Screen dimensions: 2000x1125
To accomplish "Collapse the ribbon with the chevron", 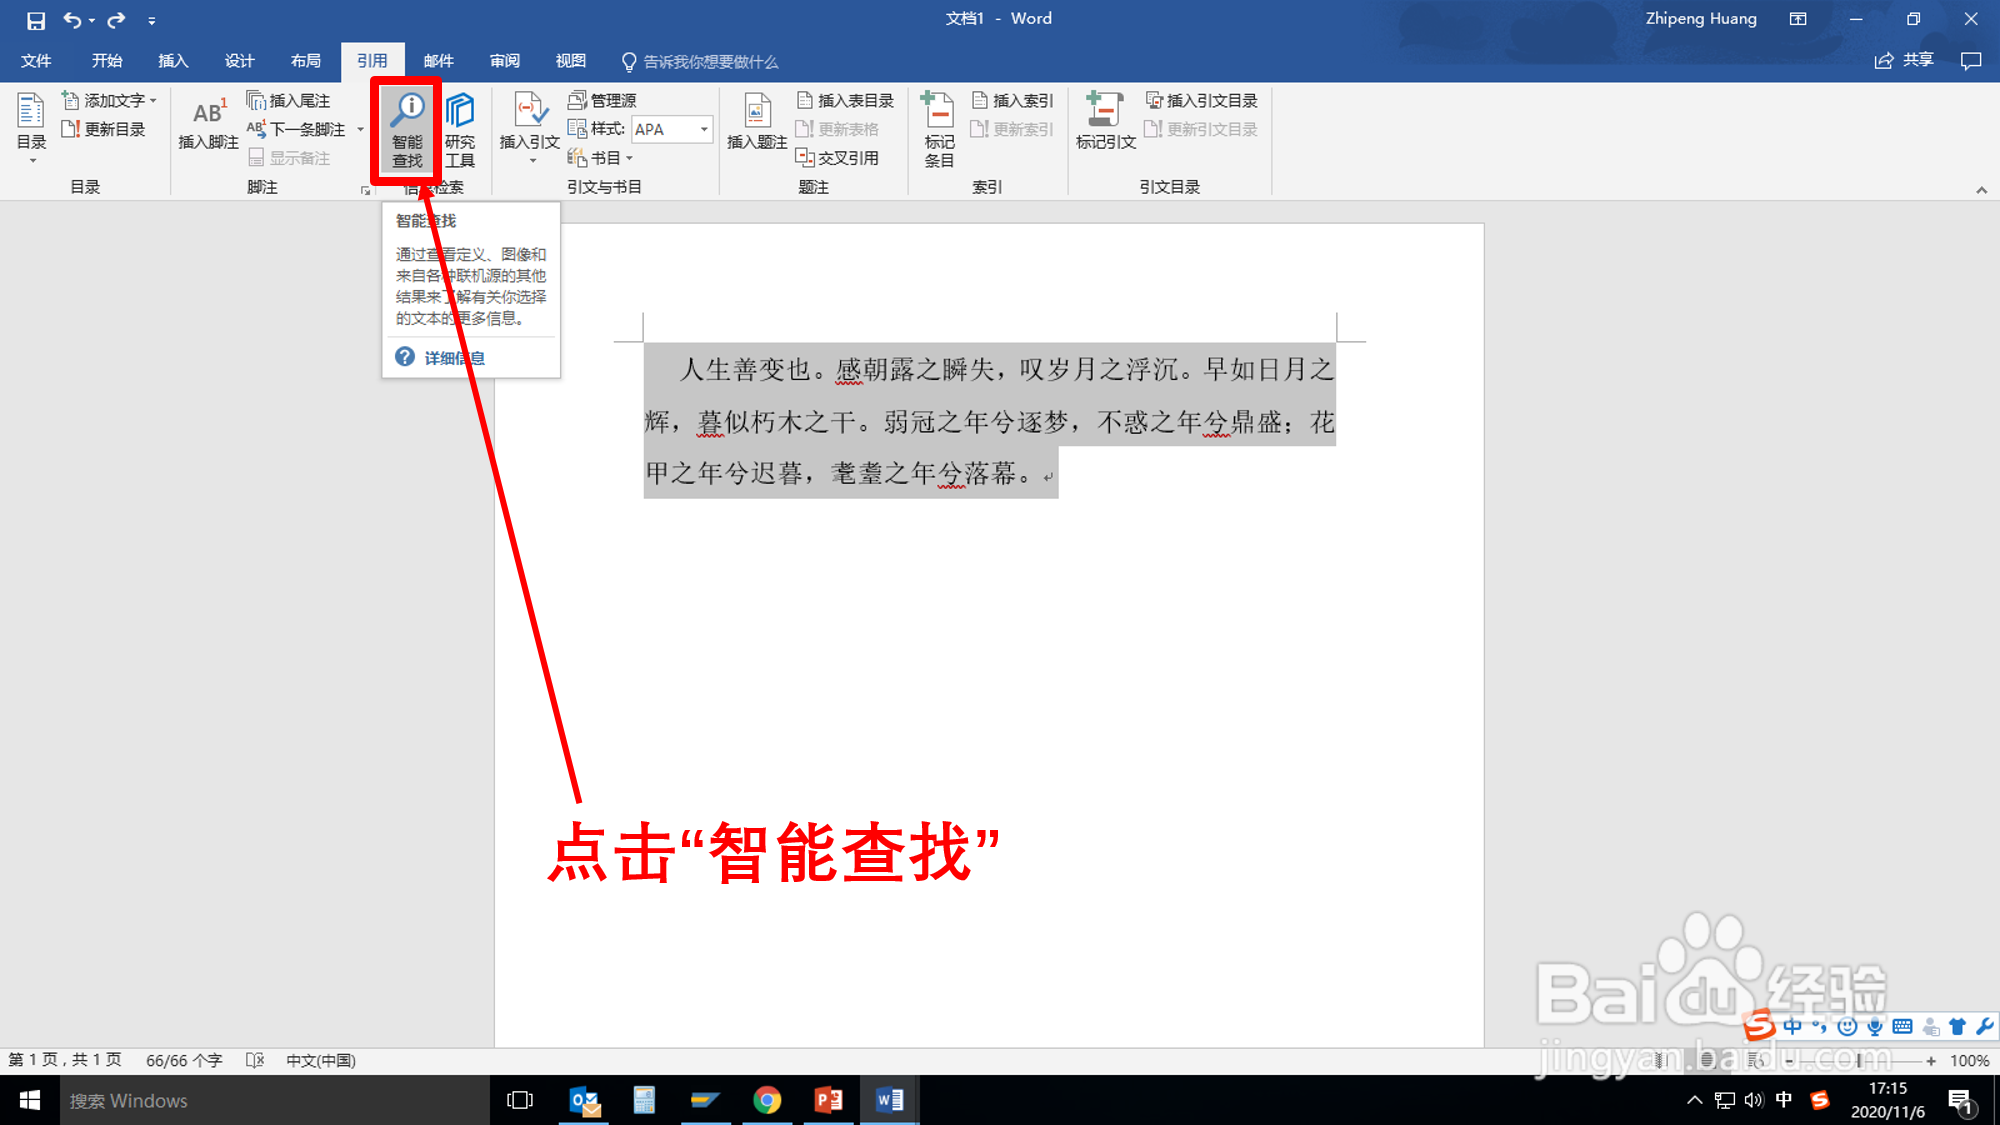I will click(1981, 190).
